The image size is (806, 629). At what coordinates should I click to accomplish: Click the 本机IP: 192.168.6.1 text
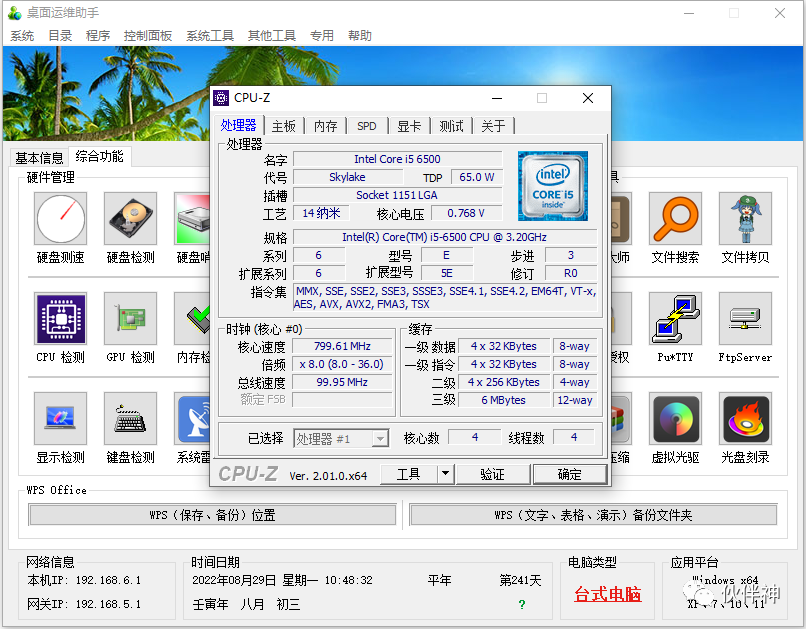(x=84, y=580)
